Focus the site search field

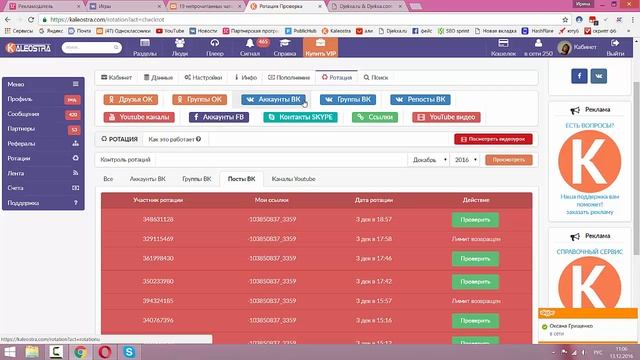[x=91, y=47]
